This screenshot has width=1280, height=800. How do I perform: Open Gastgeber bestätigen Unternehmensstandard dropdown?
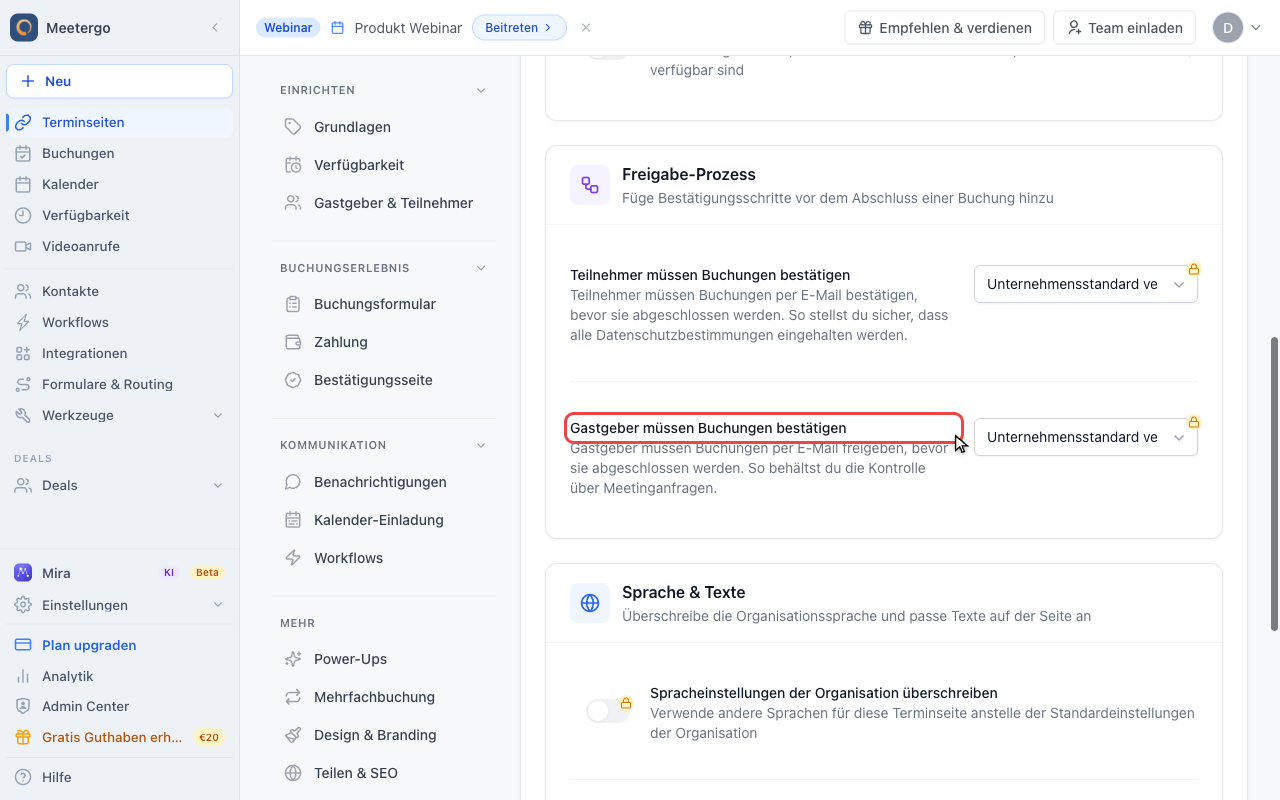click(x=1086, y=437)
